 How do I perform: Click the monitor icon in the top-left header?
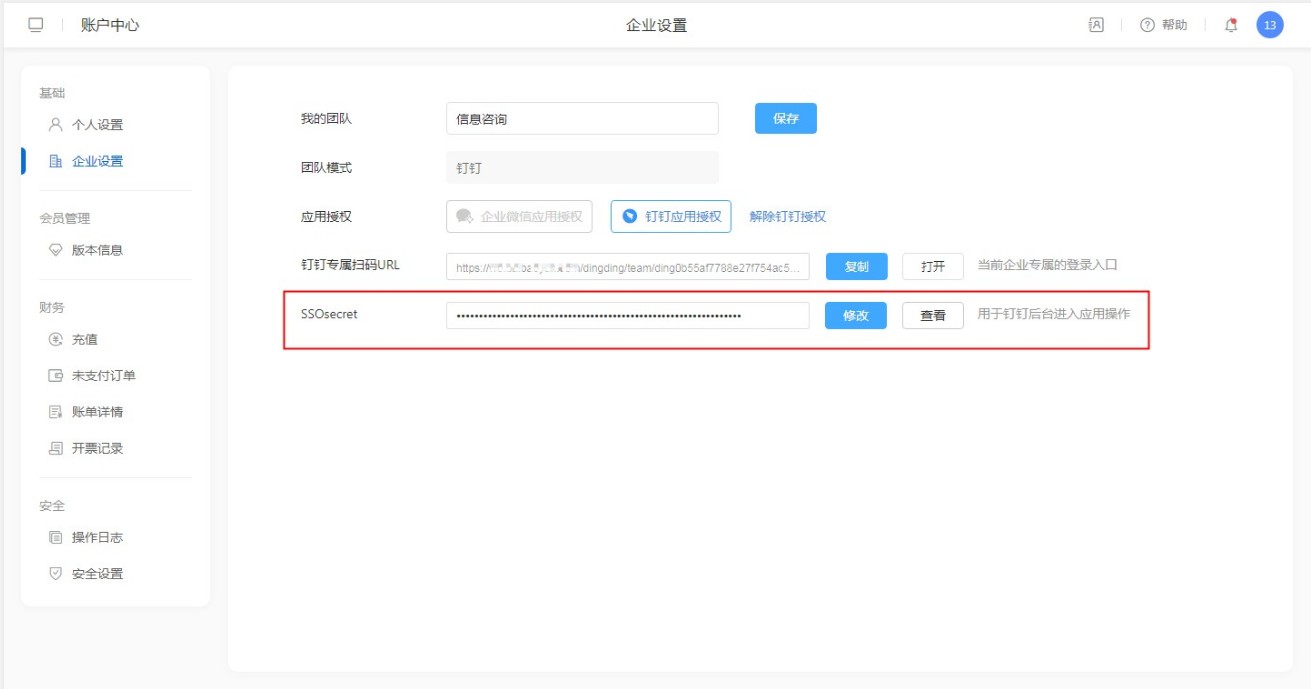coord(36,25)
